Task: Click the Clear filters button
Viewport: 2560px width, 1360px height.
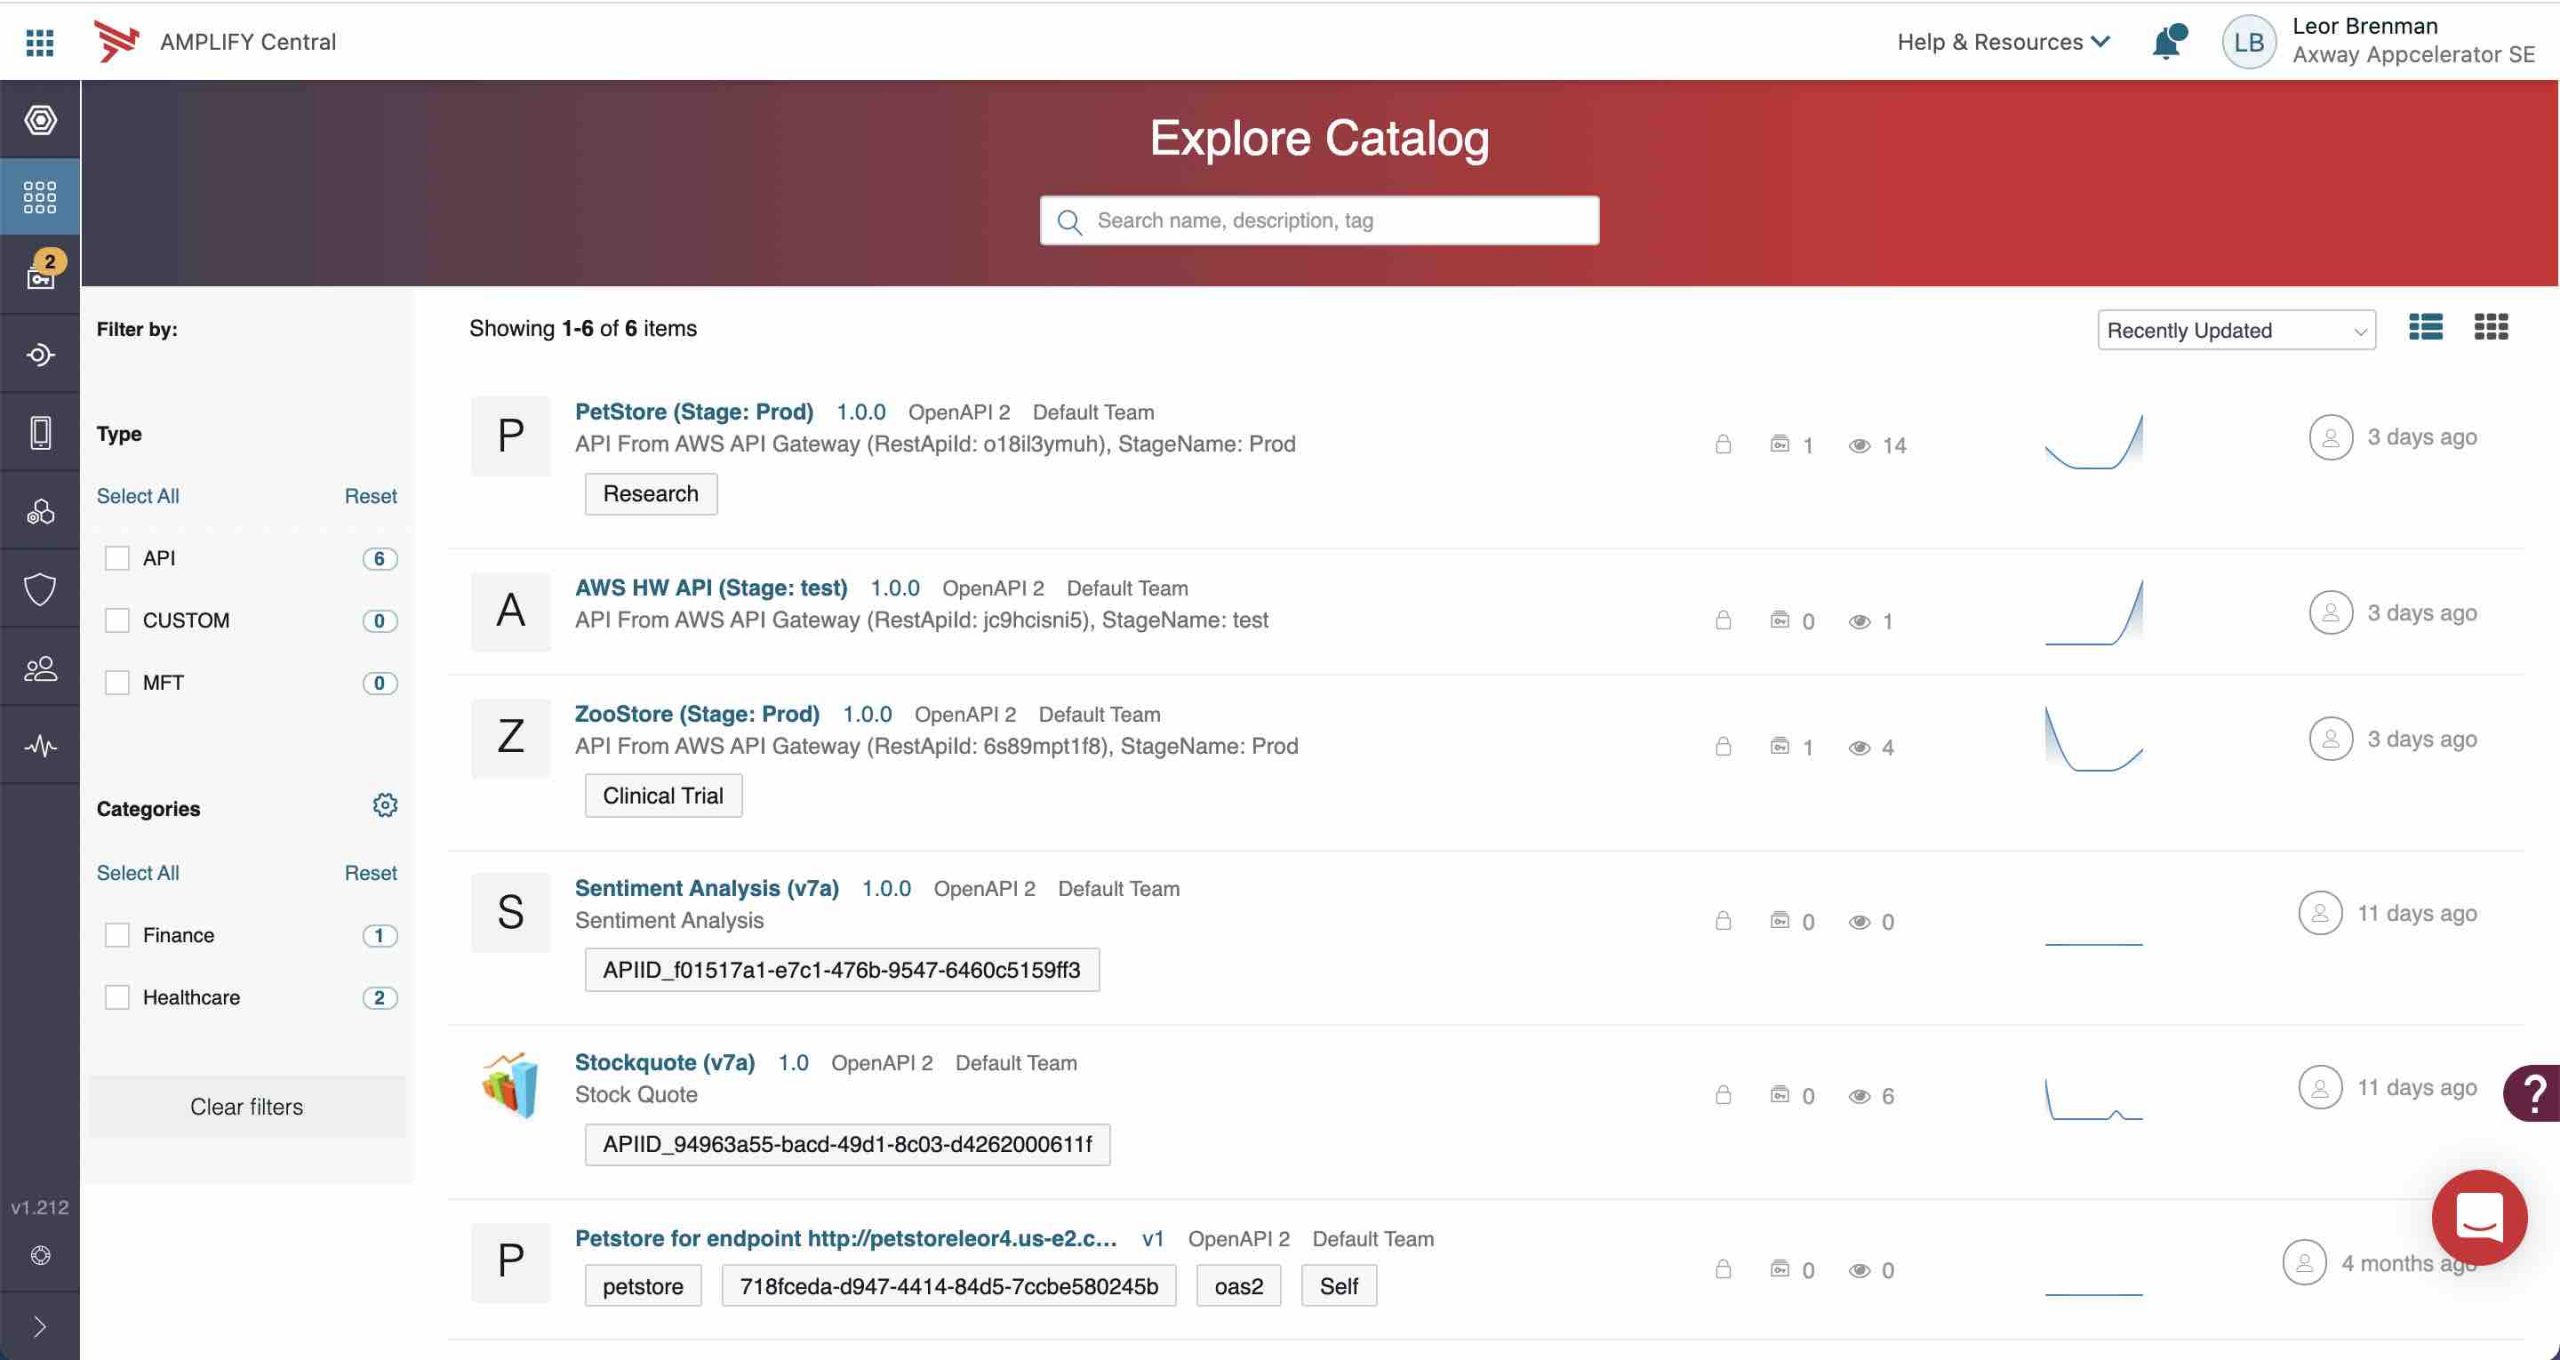Action: click(x=247, y=1107)
